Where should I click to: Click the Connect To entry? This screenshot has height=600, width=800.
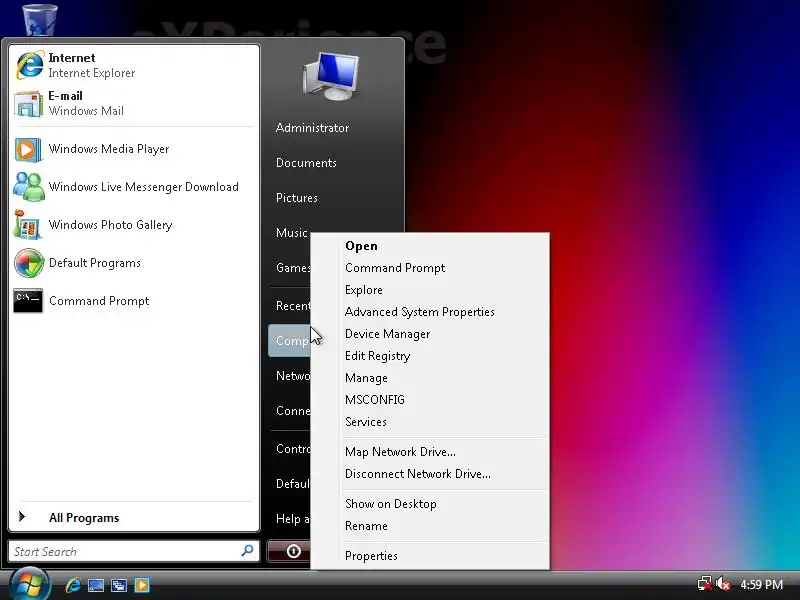coord(292,411)
